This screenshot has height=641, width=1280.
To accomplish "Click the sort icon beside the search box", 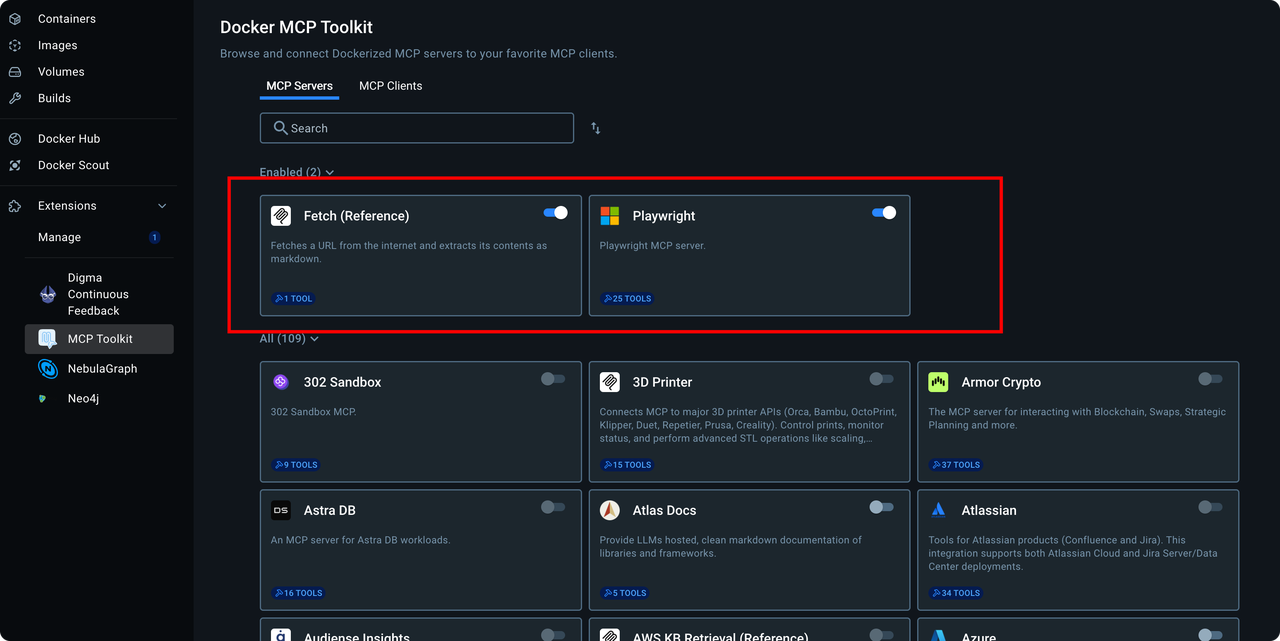I will (x=596, y=128).
